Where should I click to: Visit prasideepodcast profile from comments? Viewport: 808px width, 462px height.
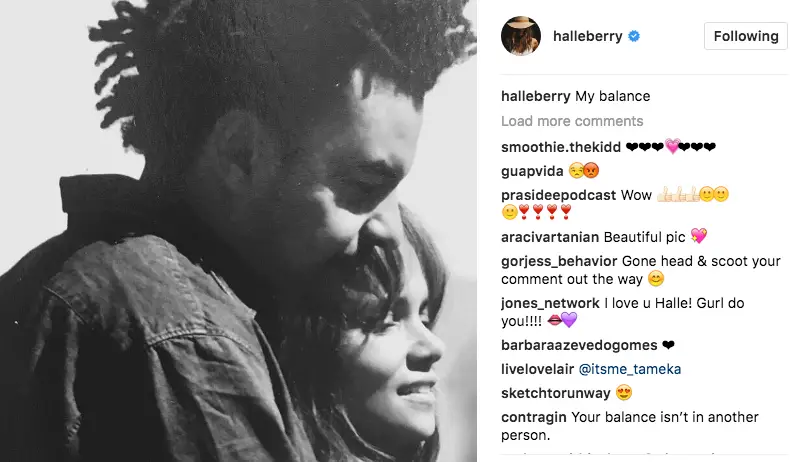pos(559,195)
